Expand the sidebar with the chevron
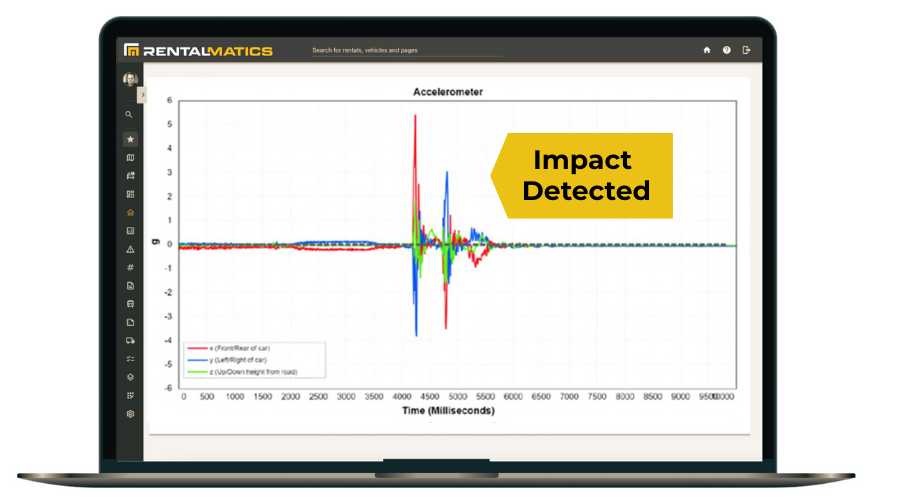The width and height of the screenshot is (900, 500). pyautogui.click(x=142, y=95)
